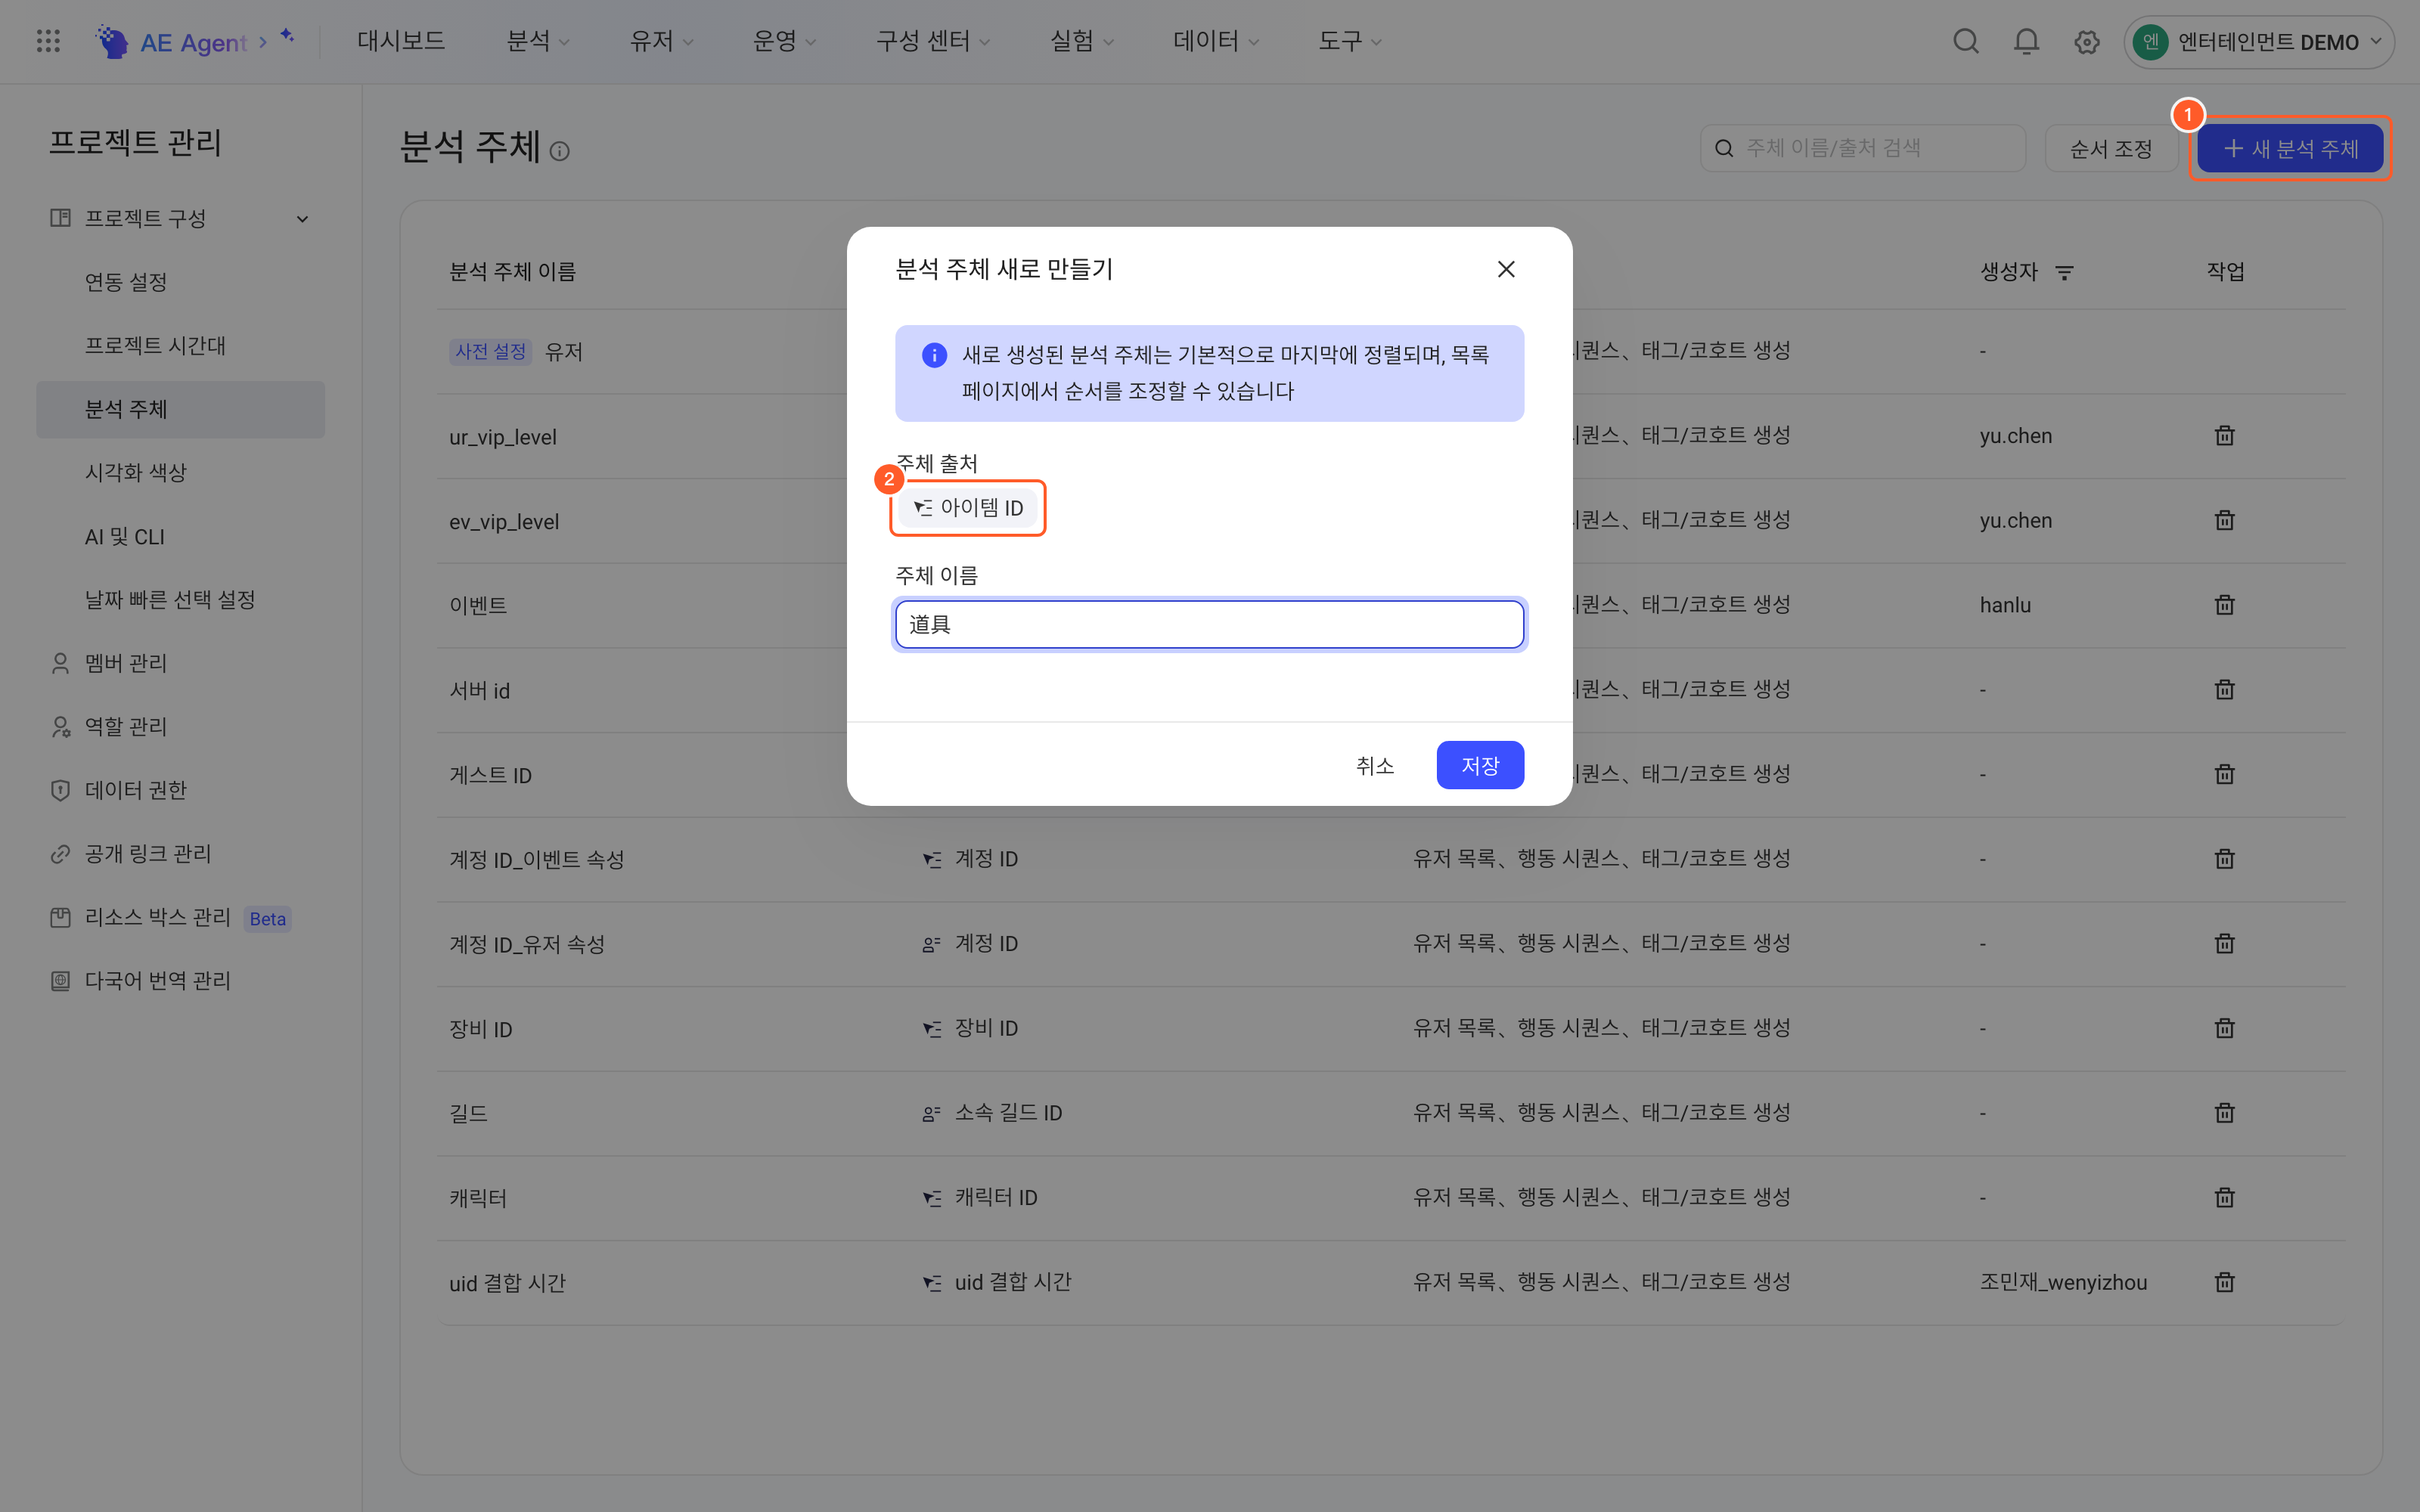
Task: Click the 다국어 번역 관리 icon
Action: (60, 981)
